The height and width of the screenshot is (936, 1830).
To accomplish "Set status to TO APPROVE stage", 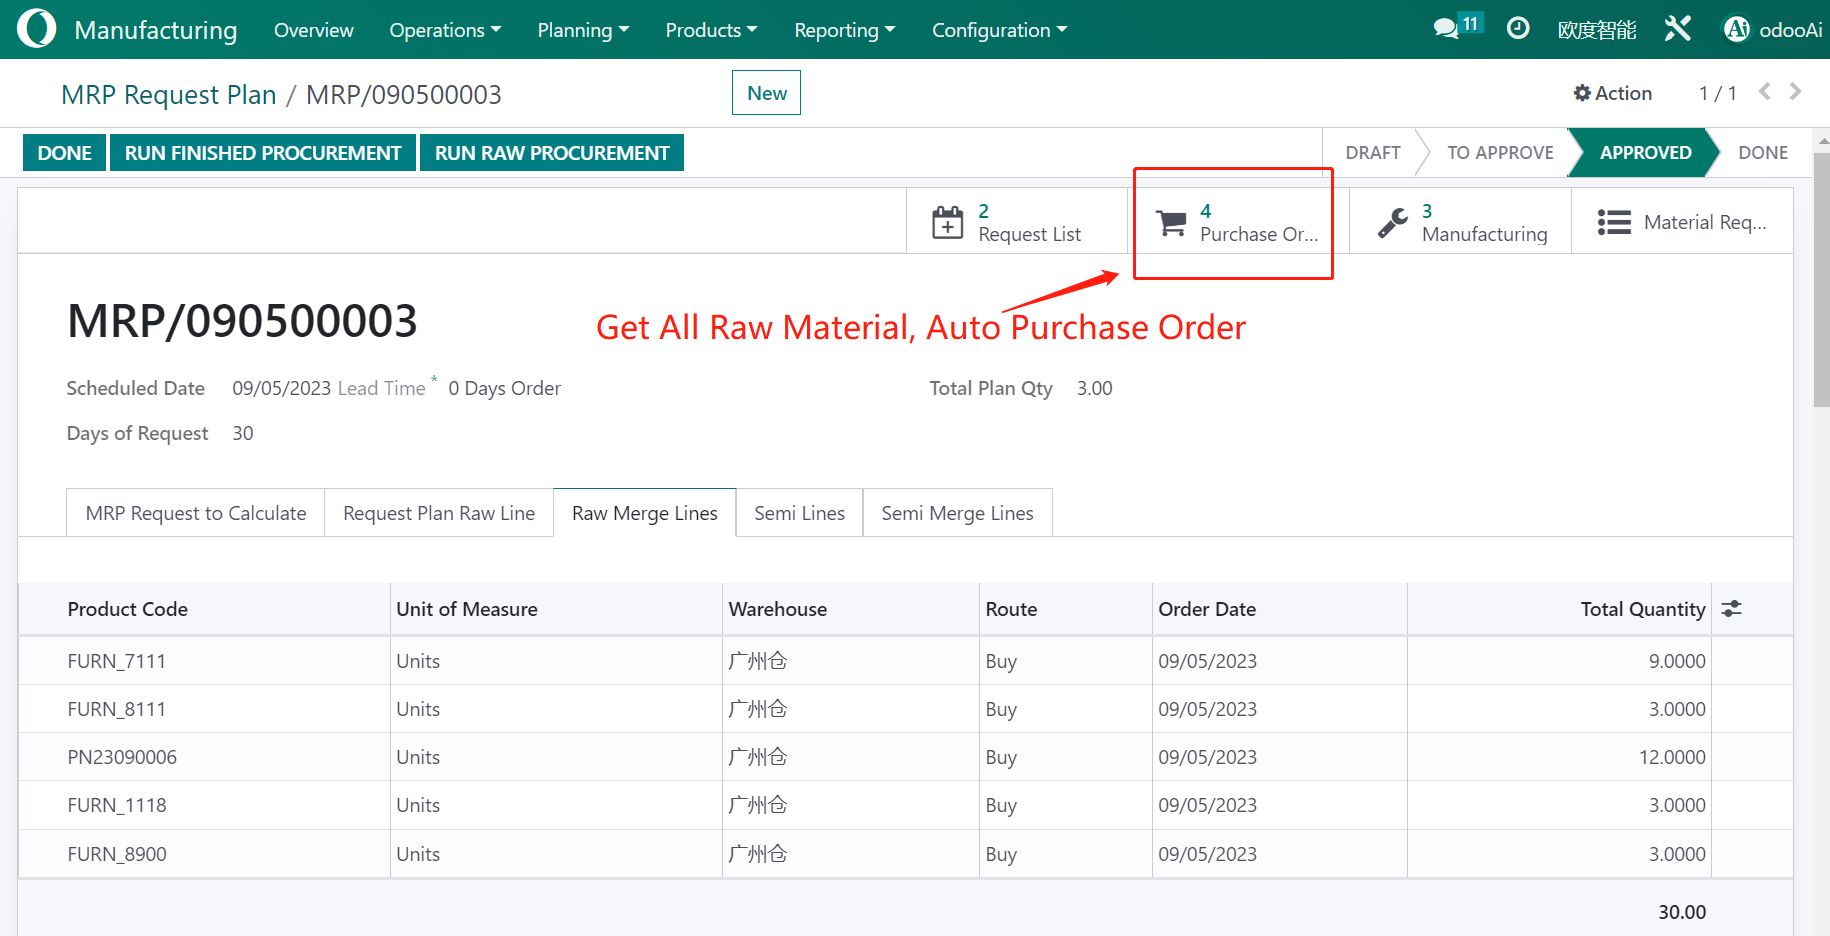I will [x=1500, y=153].
